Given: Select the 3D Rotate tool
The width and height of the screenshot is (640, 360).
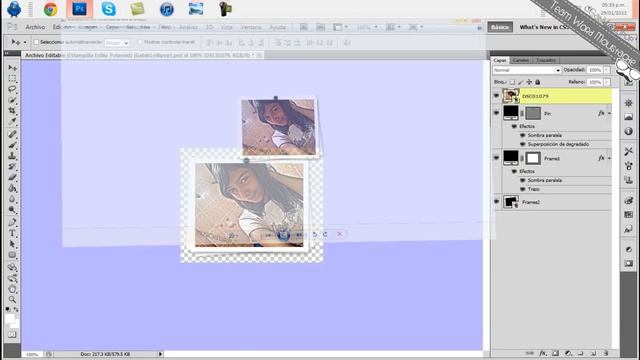Looking at the screenshot, I should (x=13, y=267).
